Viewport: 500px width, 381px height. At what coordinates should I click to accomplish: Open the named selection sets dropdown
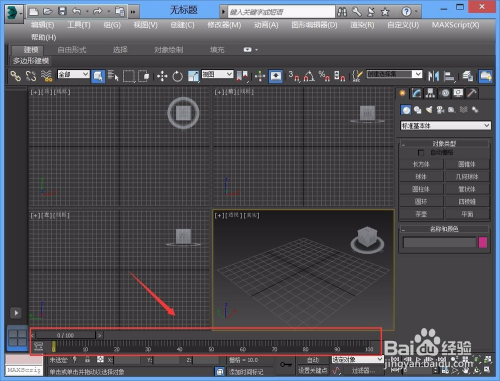tap(394, 74)
